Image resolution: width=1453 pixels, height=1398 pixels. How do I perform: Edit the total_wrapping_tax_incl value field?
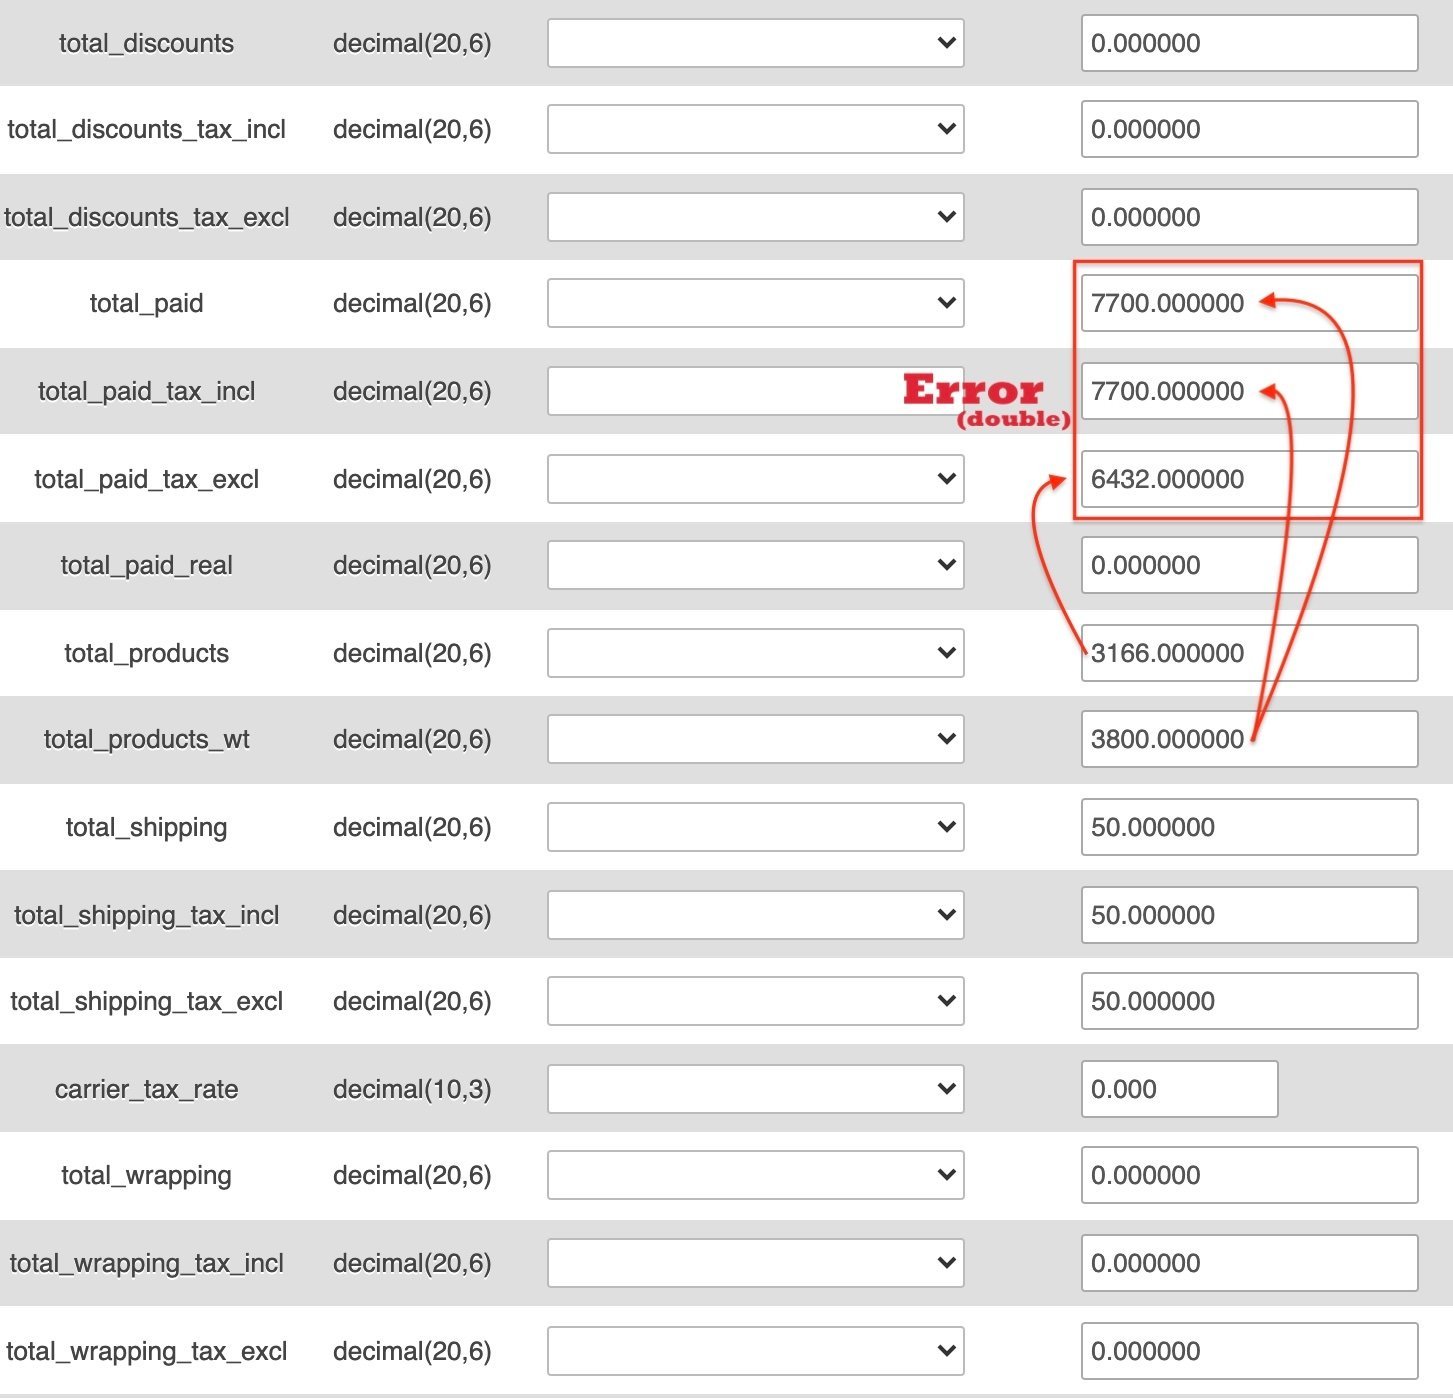[x=1249, y=1263]
